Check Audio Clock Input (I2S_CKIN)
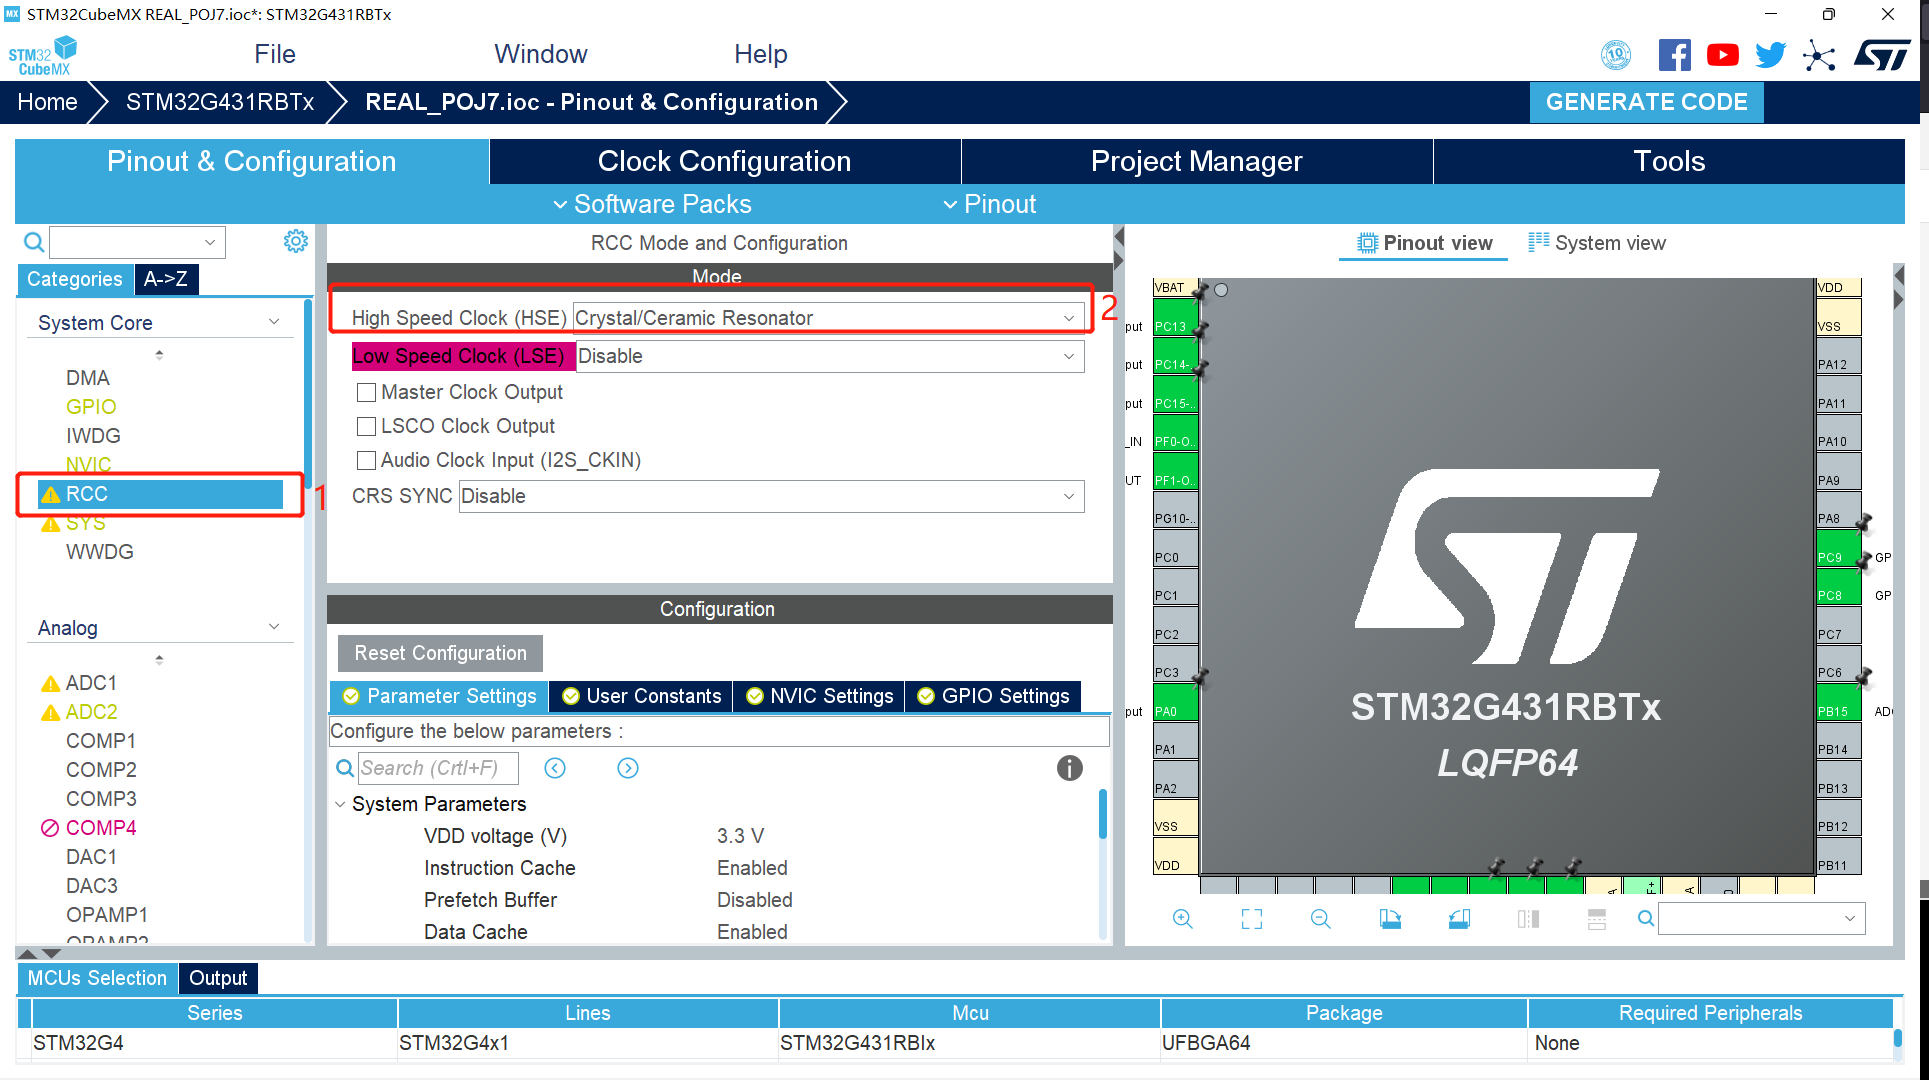The width and height of the screenshot is (1929, 1080). click(x=367, y=460)
